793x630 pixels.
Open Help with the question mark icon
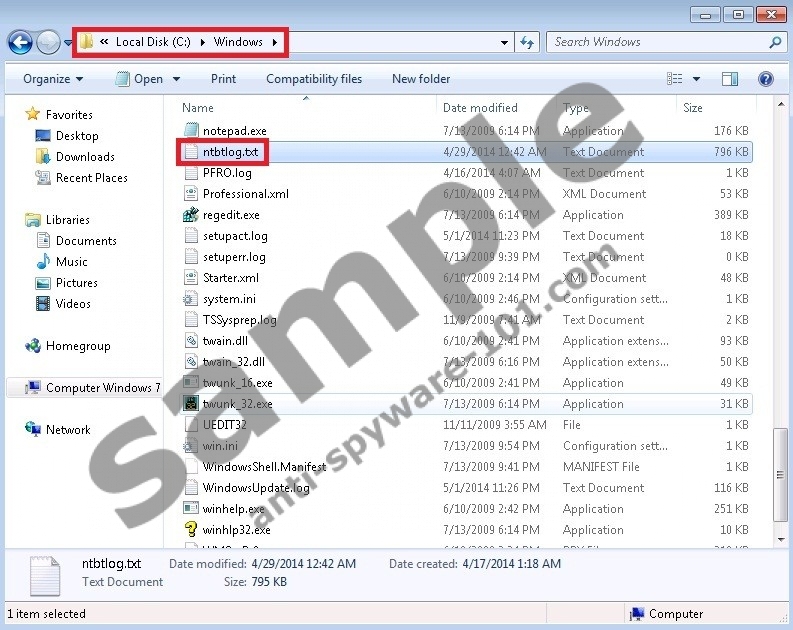click(766, 79)
